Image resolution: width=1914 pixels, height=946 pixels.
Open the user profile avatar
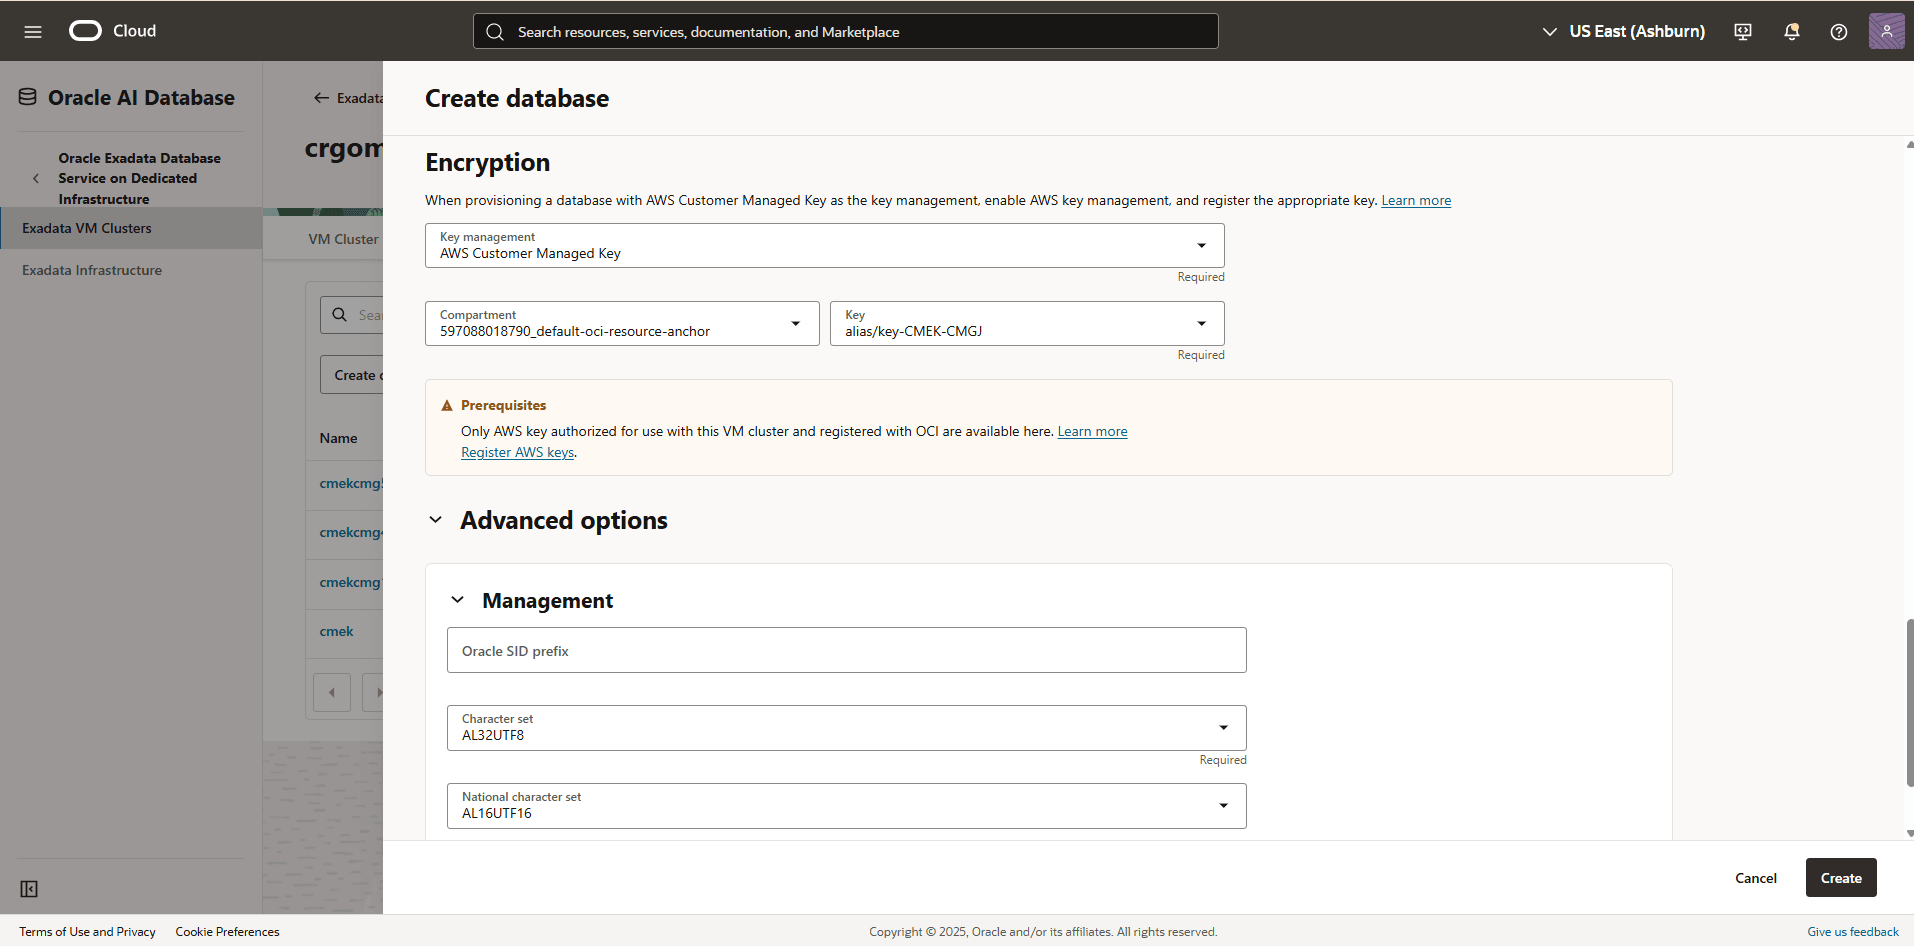(1886, 31)
